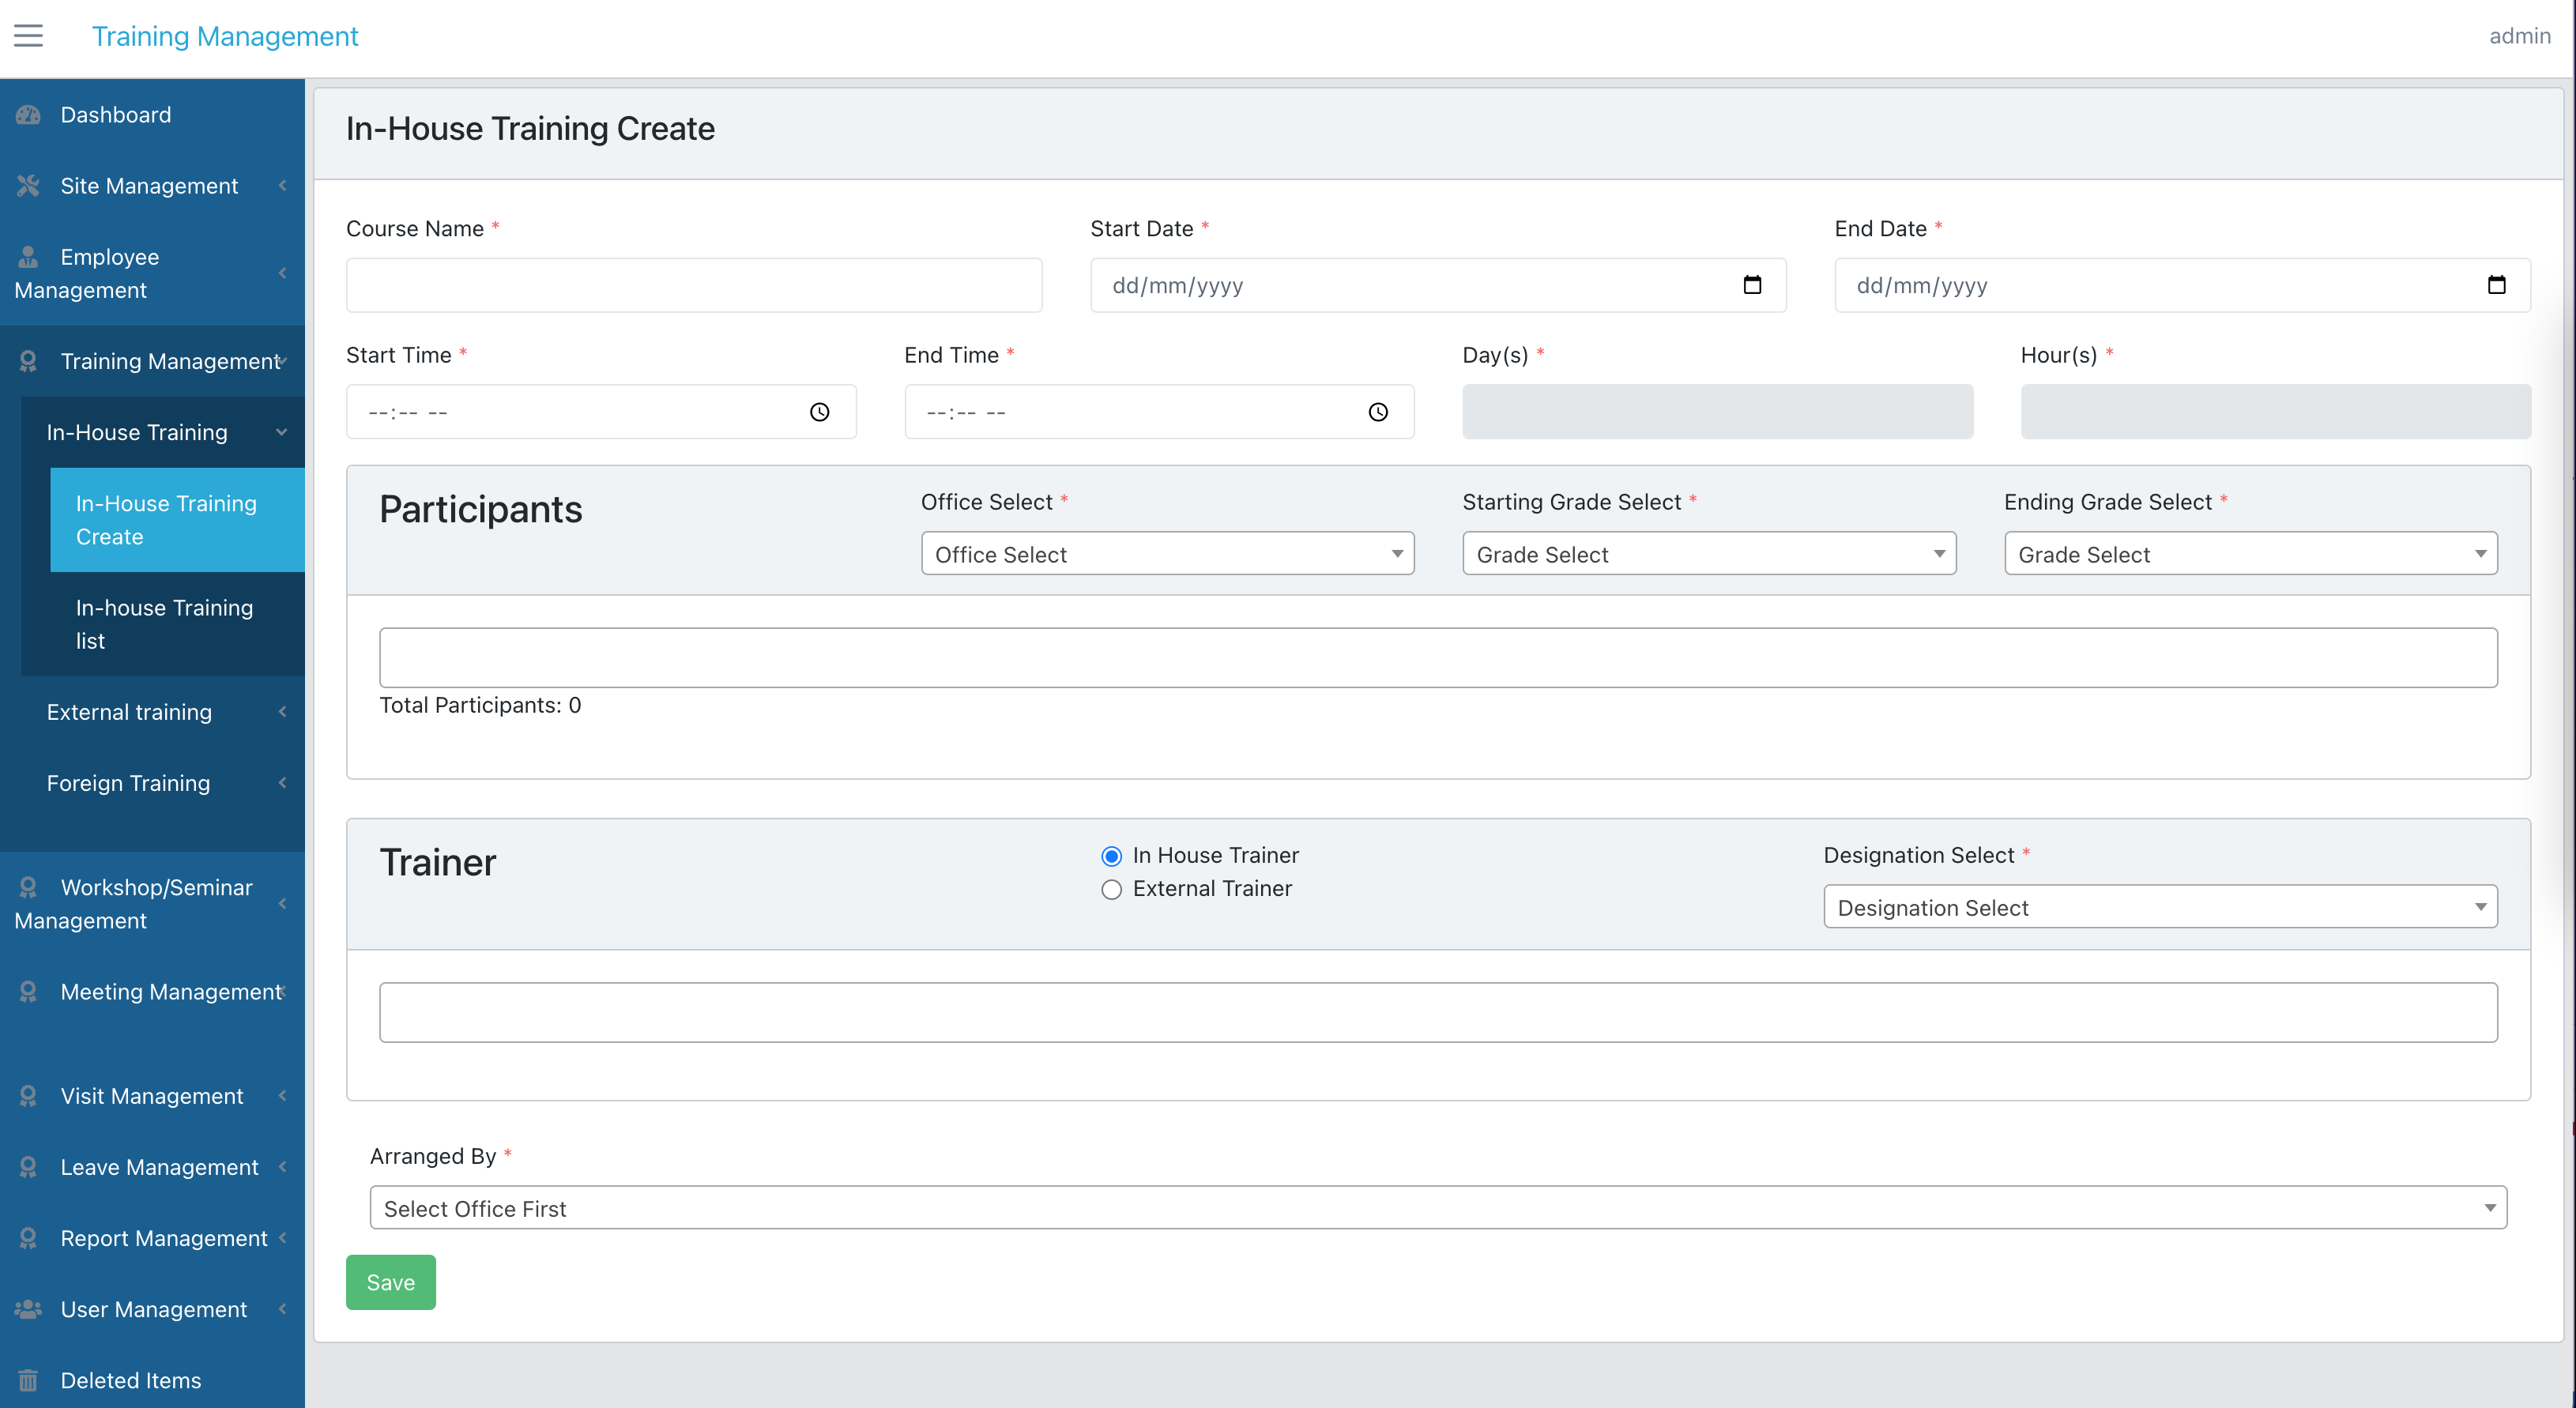Click the Start Time clock icon

(819, 412)
